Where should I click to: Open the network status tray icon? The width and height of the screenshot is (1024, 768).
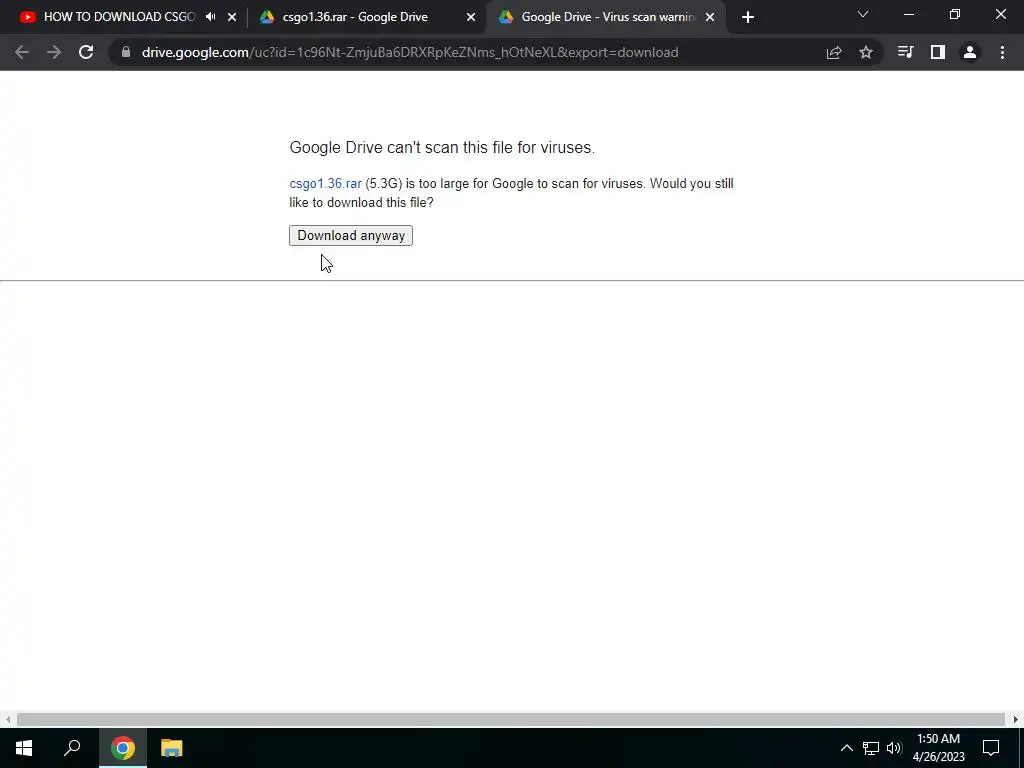[871, 748]
